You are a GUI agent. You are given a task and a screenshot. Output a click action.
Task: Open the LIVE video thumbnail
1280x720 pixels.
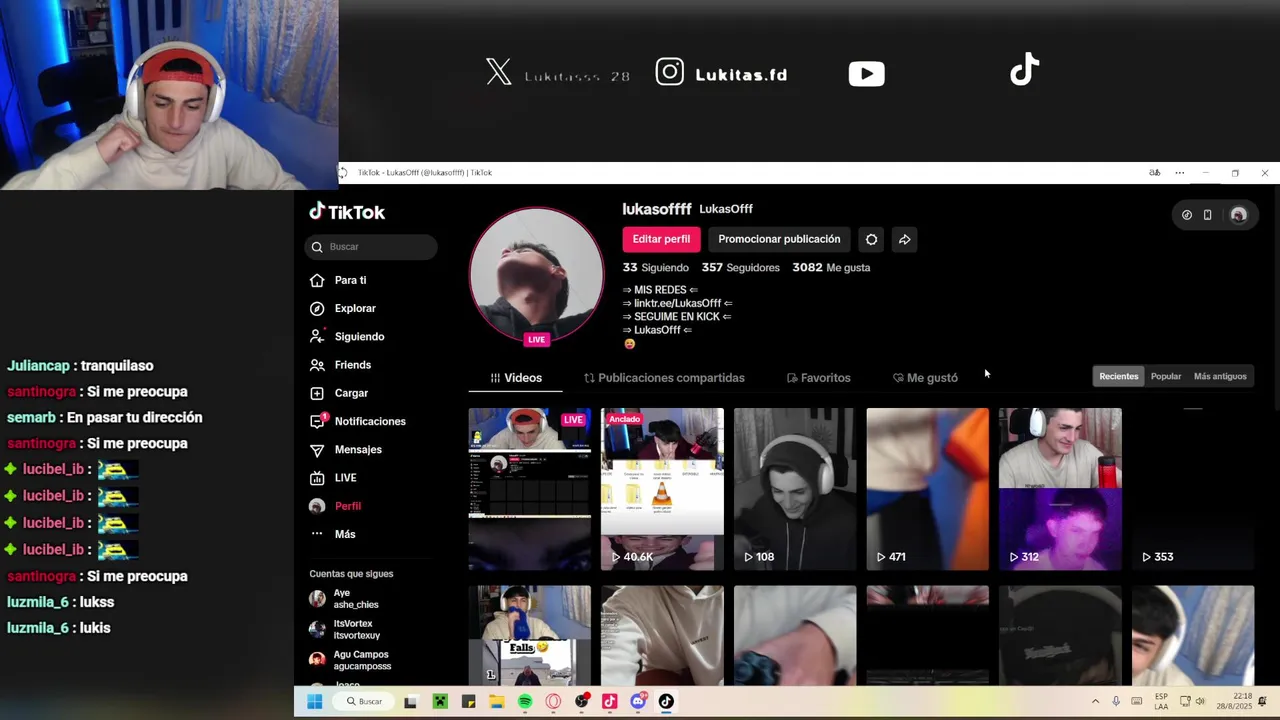(x=530, y=489)
